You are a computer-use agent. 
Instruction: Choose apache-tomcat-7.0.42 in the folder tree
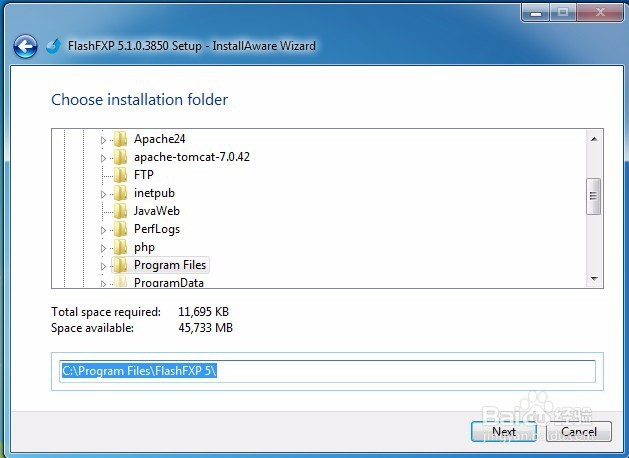[x=192, y=157]
